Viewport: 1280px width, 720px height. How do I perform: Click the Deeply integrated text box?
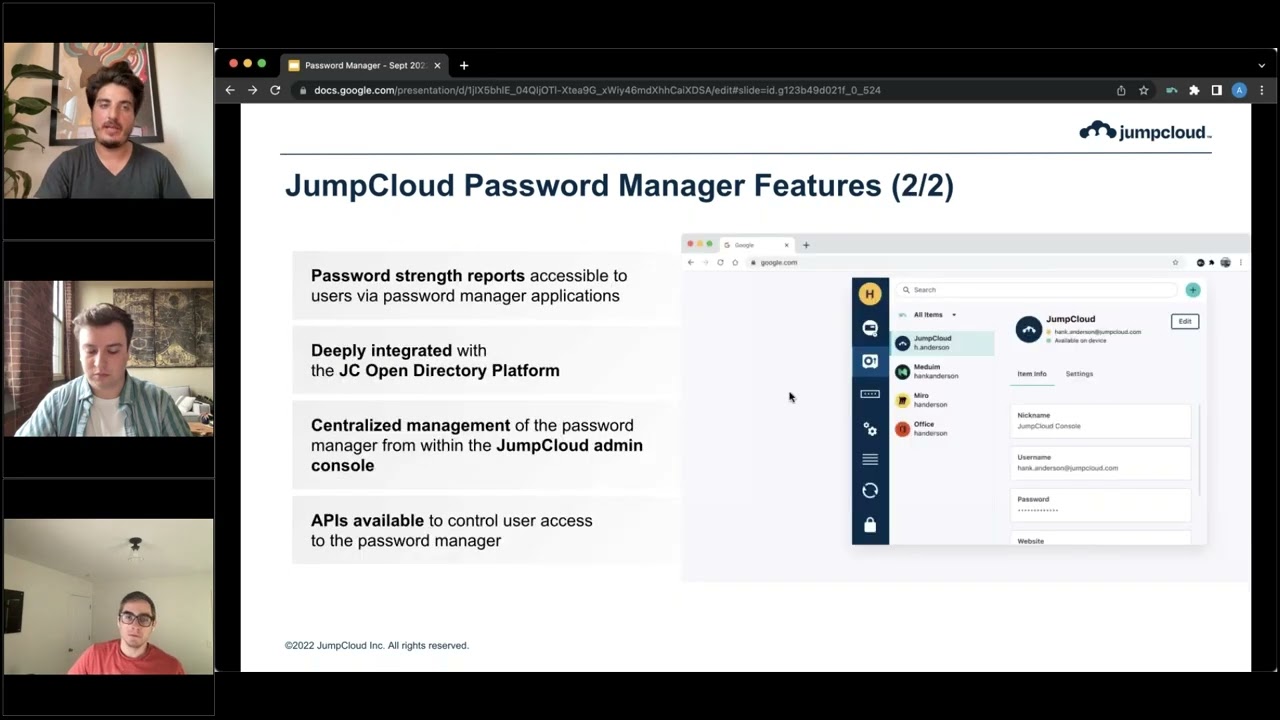[486, 361]
